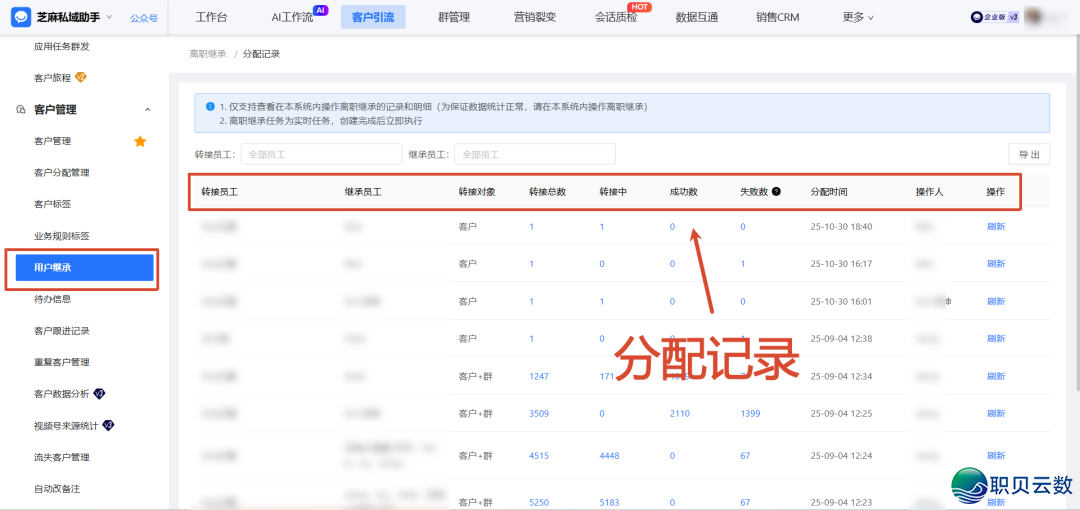The height and width of the screenshot is (510, 1080).
Task: Click 刷新 for the 25-09-04 12:25 row
Action: (x=996, y=414)
